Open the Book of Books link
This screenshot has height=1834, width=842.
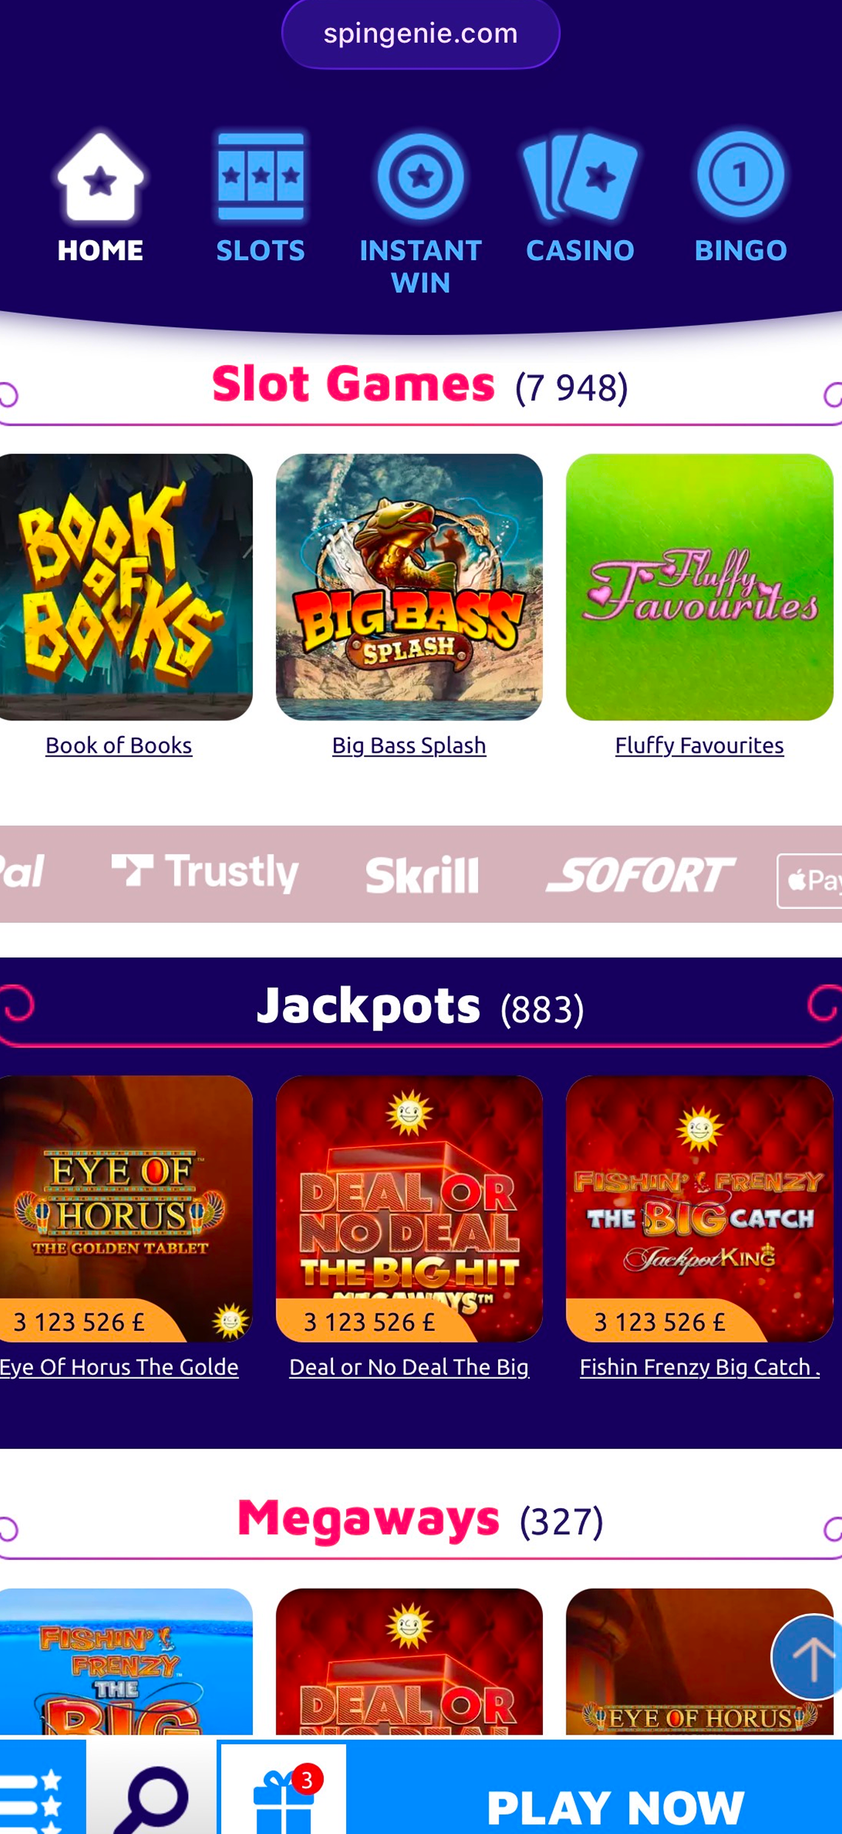click(x=119, y=745)
